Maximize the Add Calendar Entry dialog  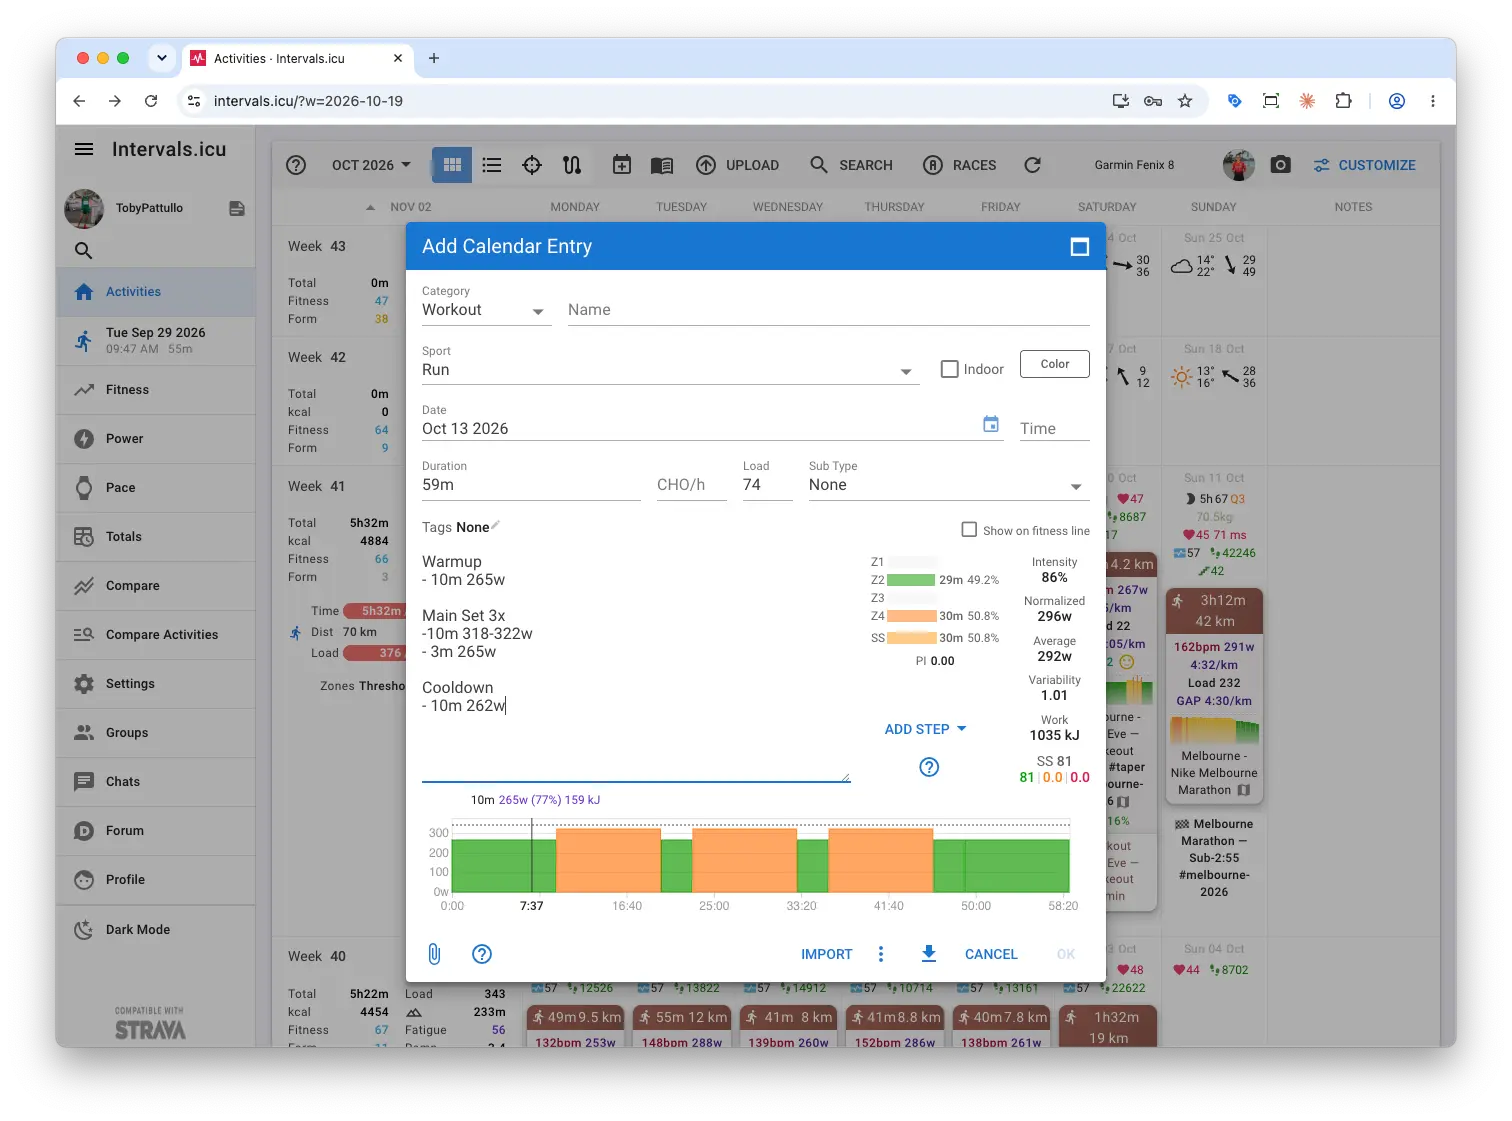point(1080,246)
